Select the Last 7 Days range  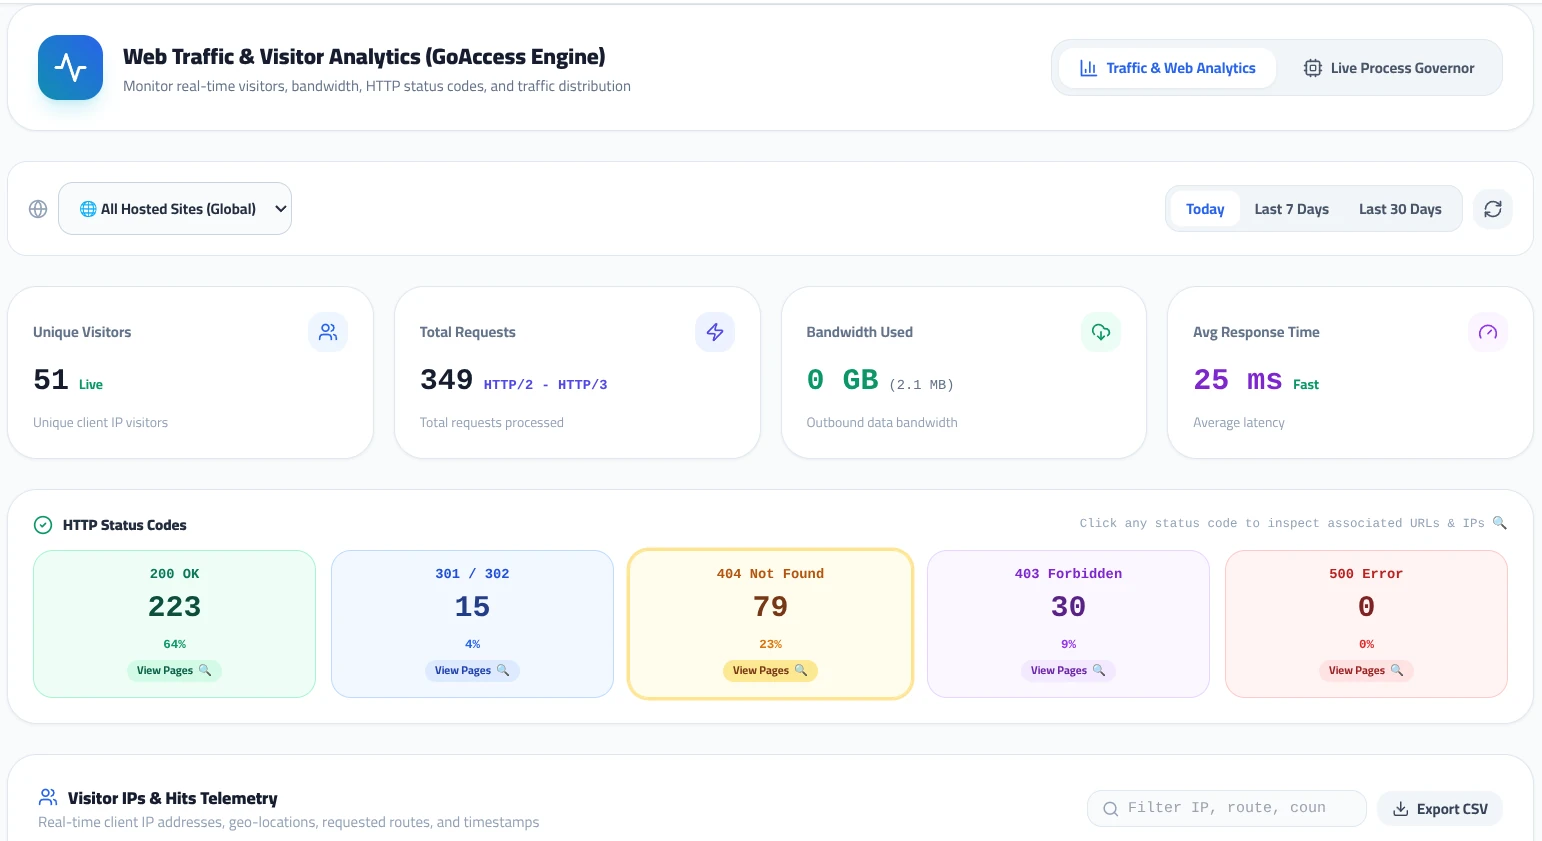click(1292, 209)
